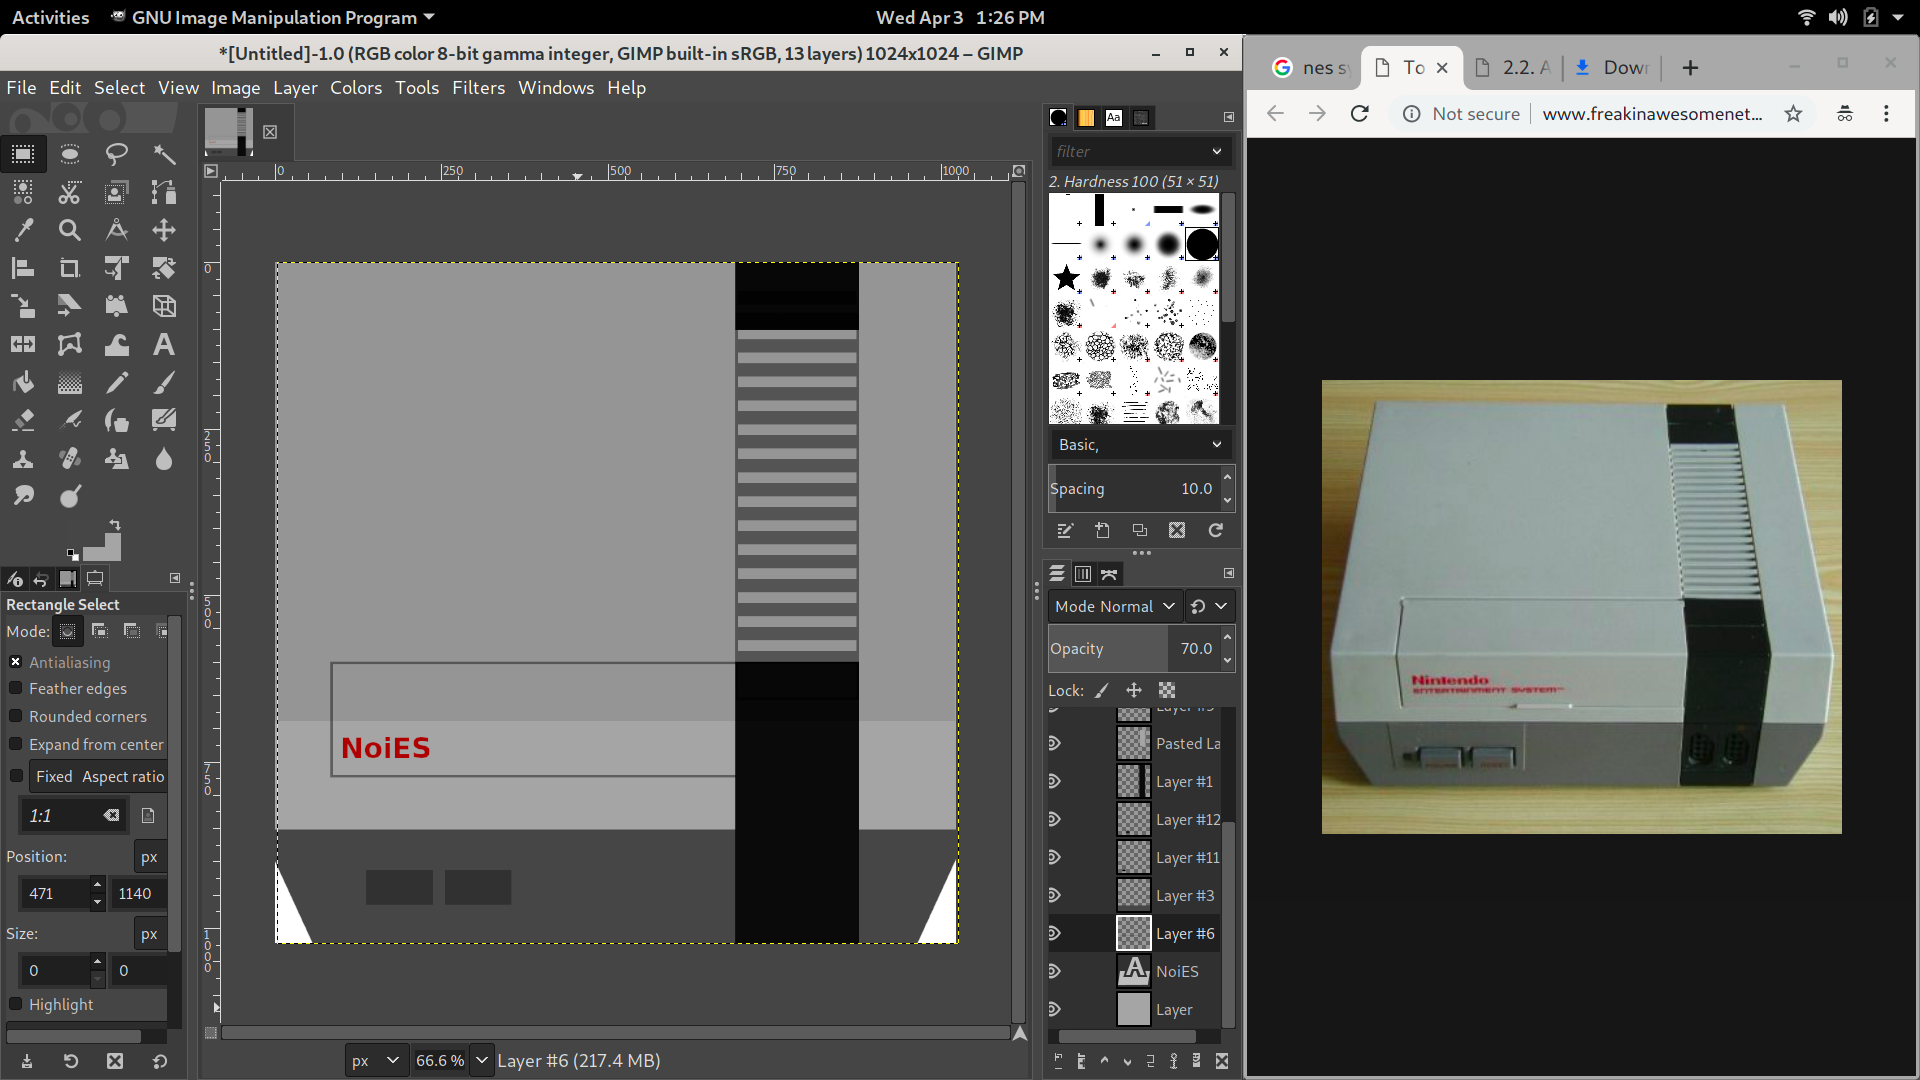This screenshot has height=1080, width=1920.
Task: Open the status bar unit px dropdown
Action: 376,1061
